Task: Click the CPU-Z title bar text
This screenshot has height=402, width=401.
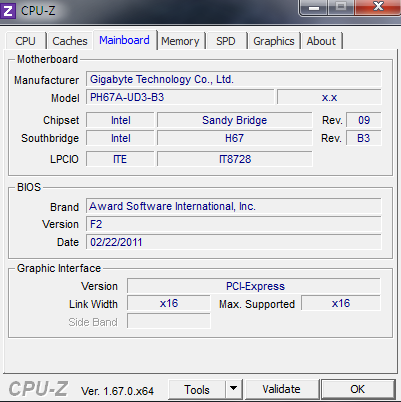Action: pyautogui.click(x=38, y=11)
